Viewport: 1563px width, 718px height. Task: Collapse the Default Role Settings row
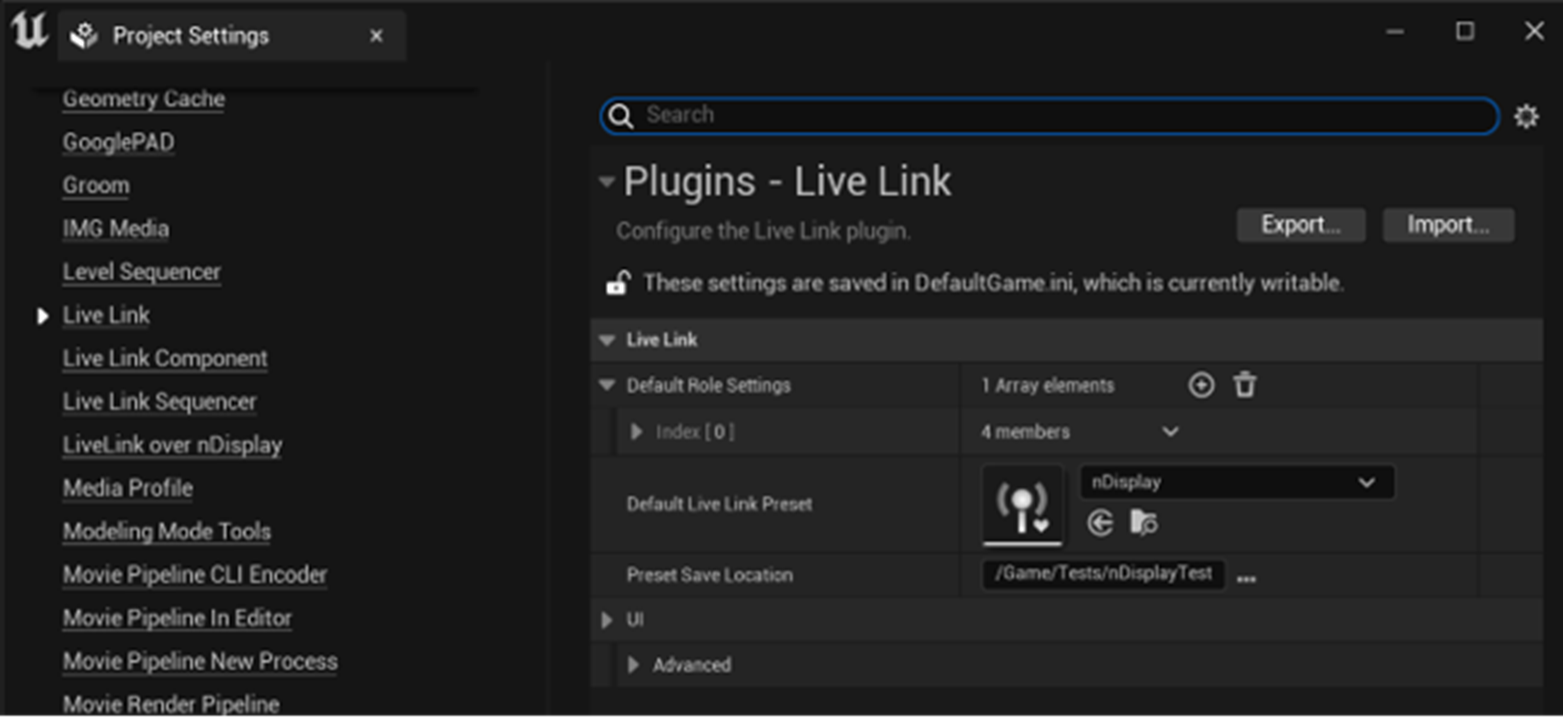point(606,386)
